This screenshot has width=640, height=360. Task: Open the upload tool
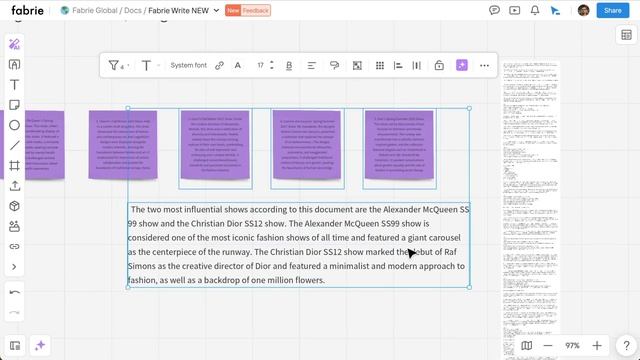pos(14,186)
